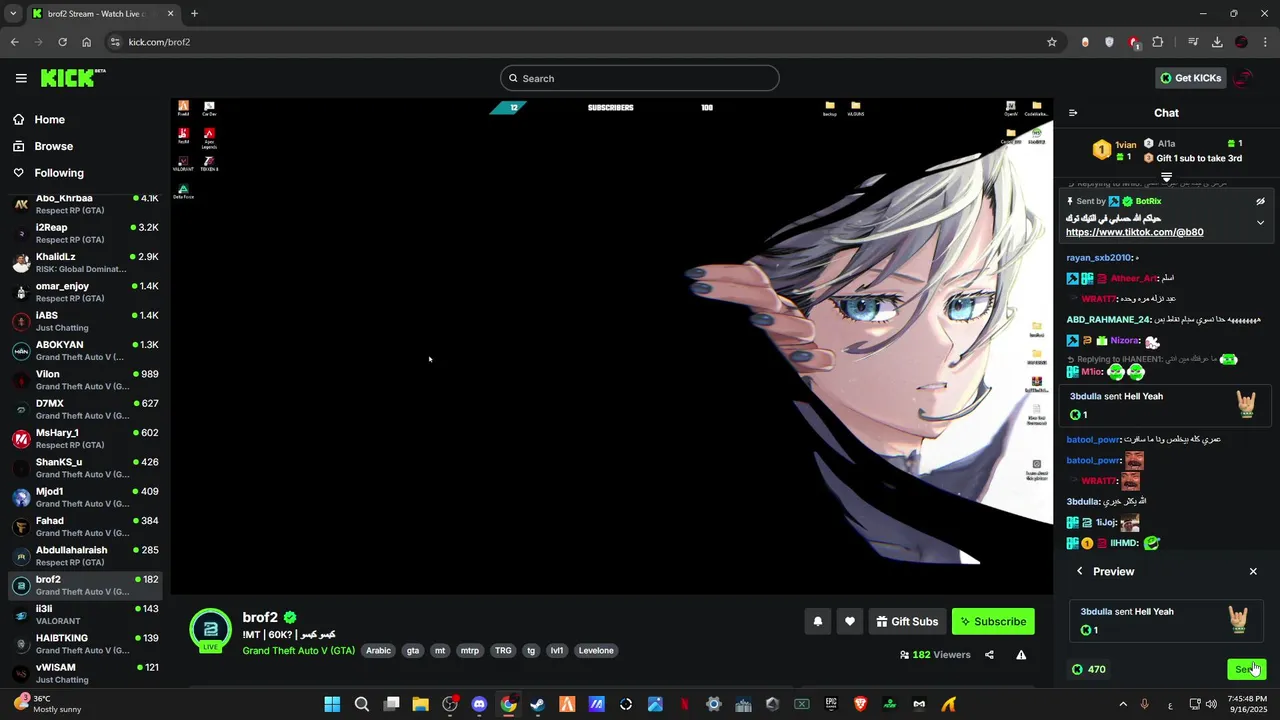Share the stream via share icon
Screen dimensions: 1280x720
click(x=989, y=655)
